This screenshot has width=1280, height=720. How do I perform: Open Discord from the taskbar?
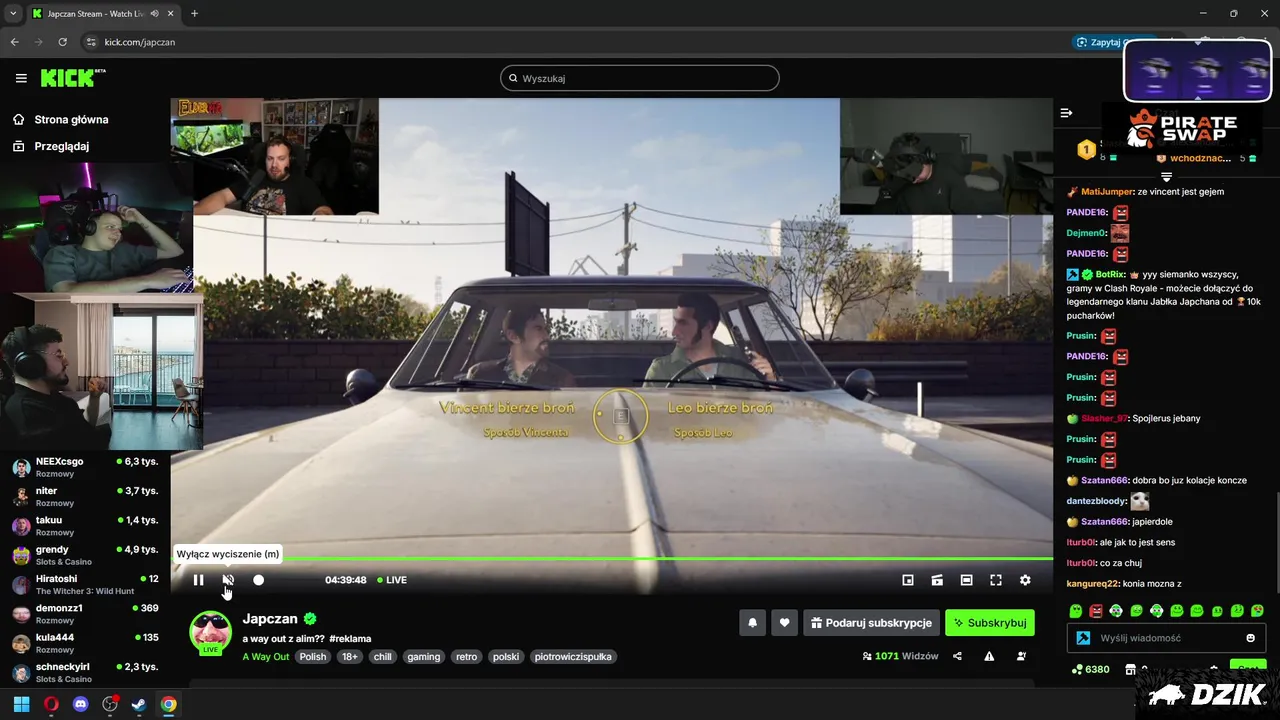coord(80,704)
